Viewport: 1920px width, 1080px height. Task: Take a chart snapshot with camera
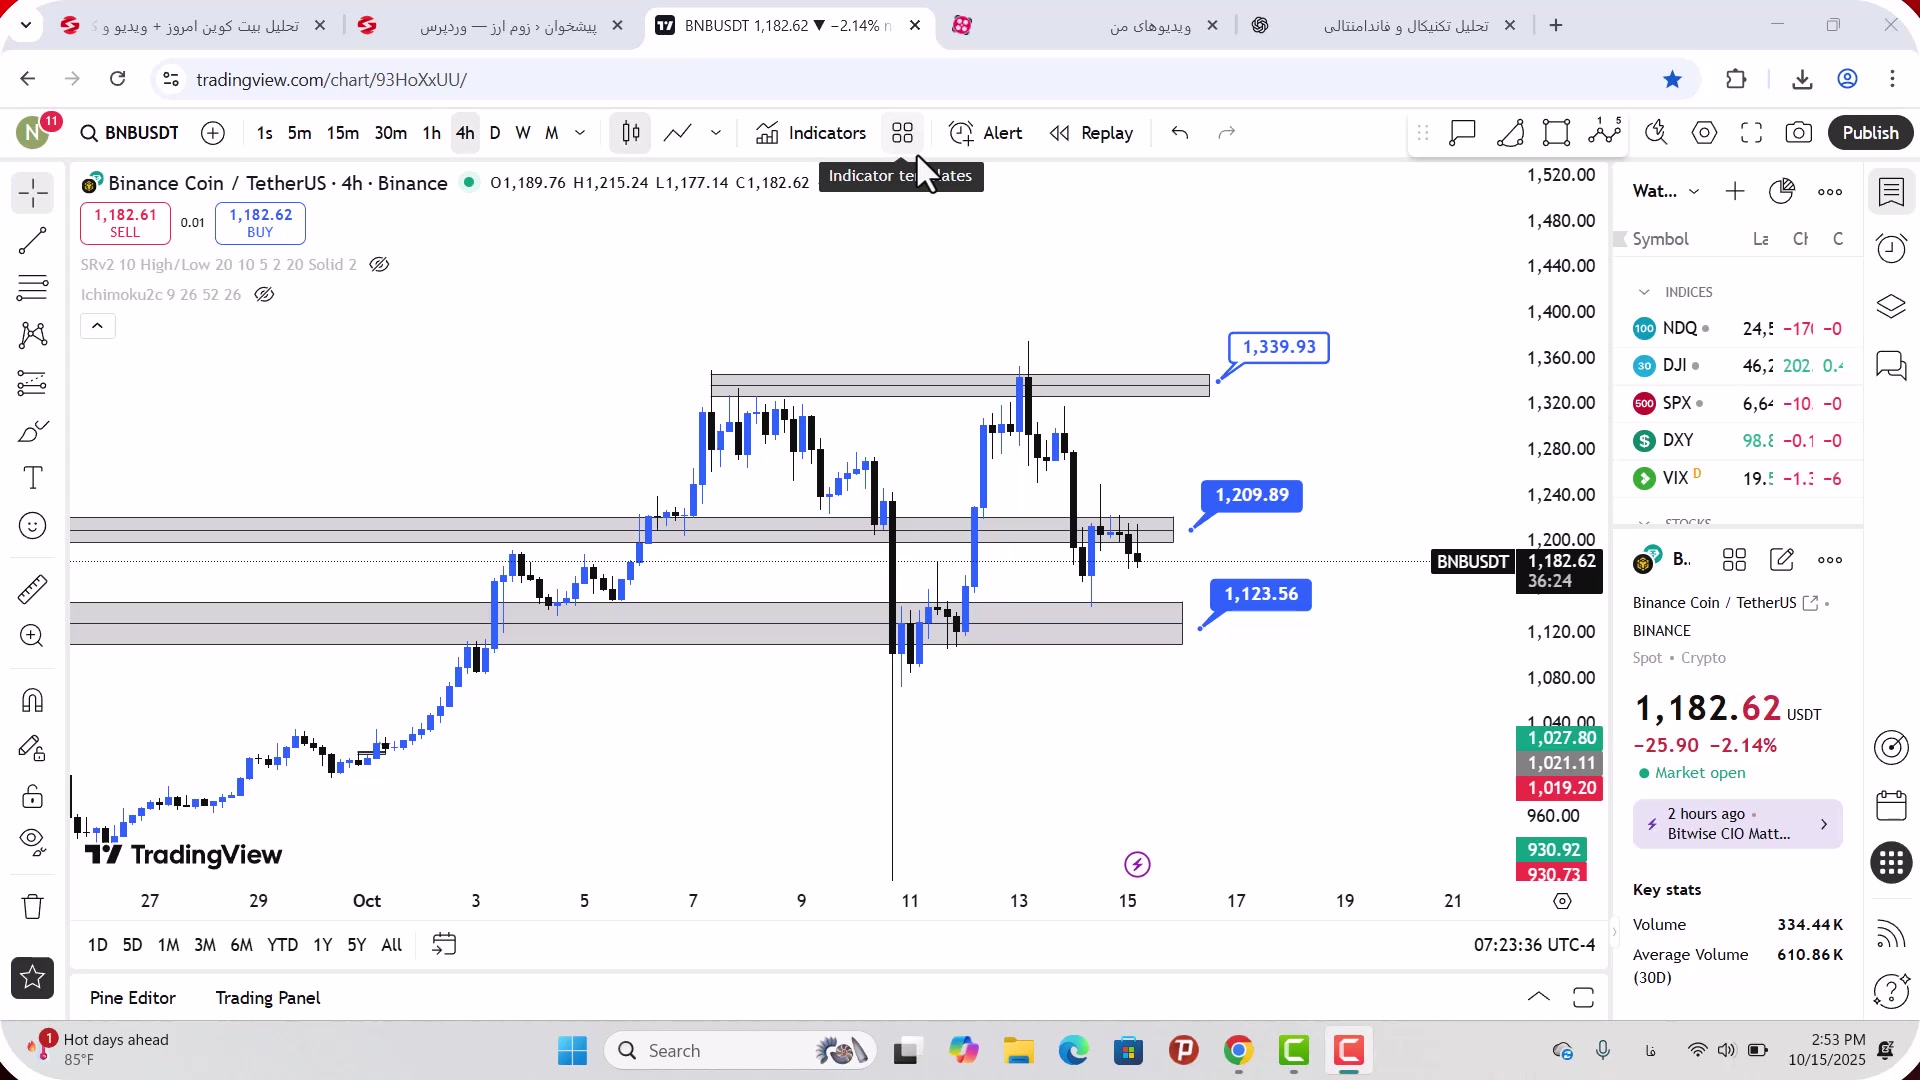(1799, 133)
